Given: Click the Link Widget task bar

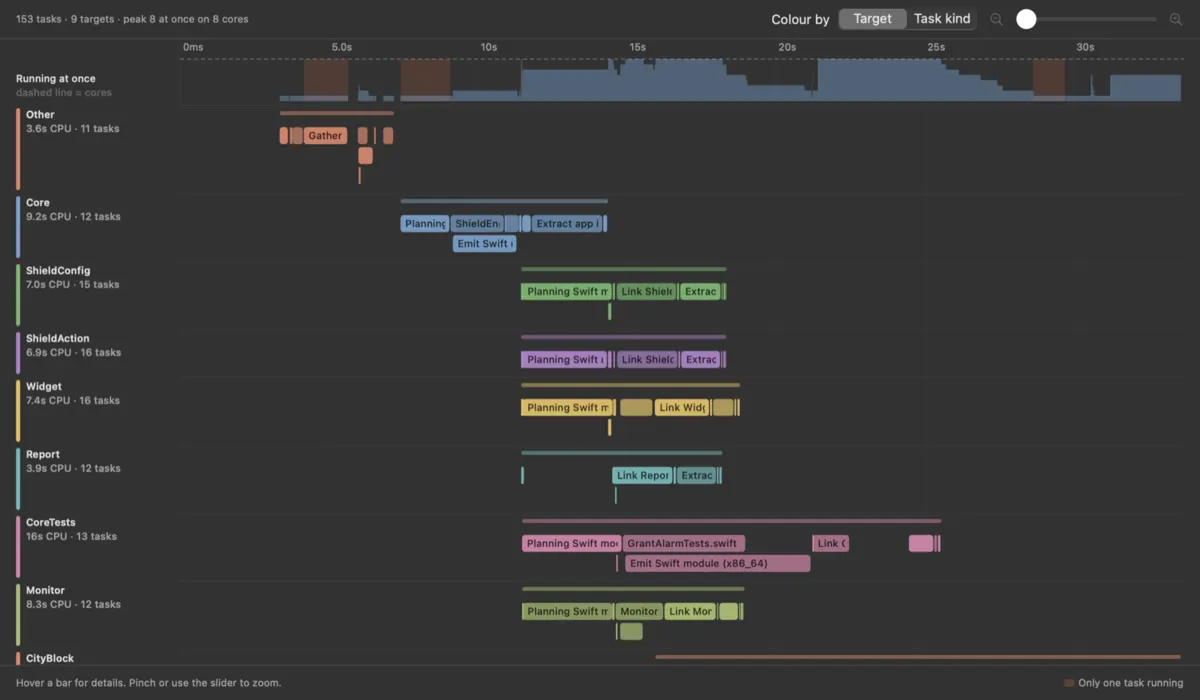Looking at the screenshot, I should (682, 408).
